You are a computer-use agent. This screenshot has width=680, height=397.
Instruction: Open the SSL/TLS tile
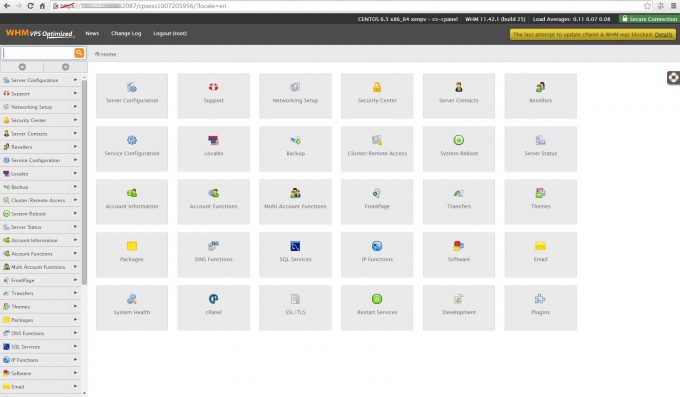(x=295, y=308)
